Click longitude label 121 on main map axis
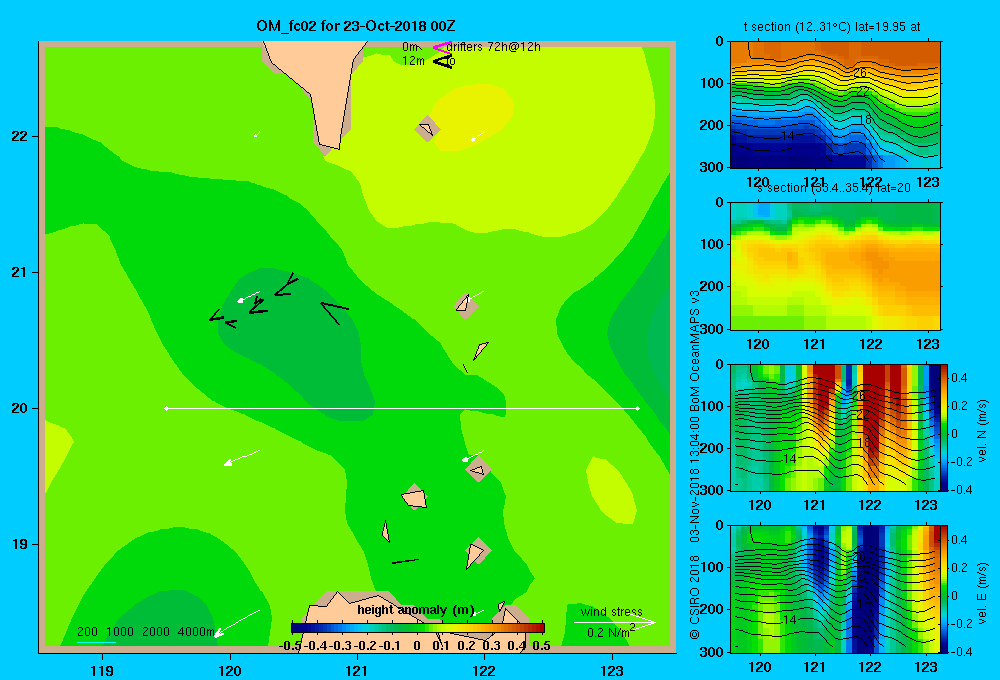1000x680 pixels. tap(357, 670)
